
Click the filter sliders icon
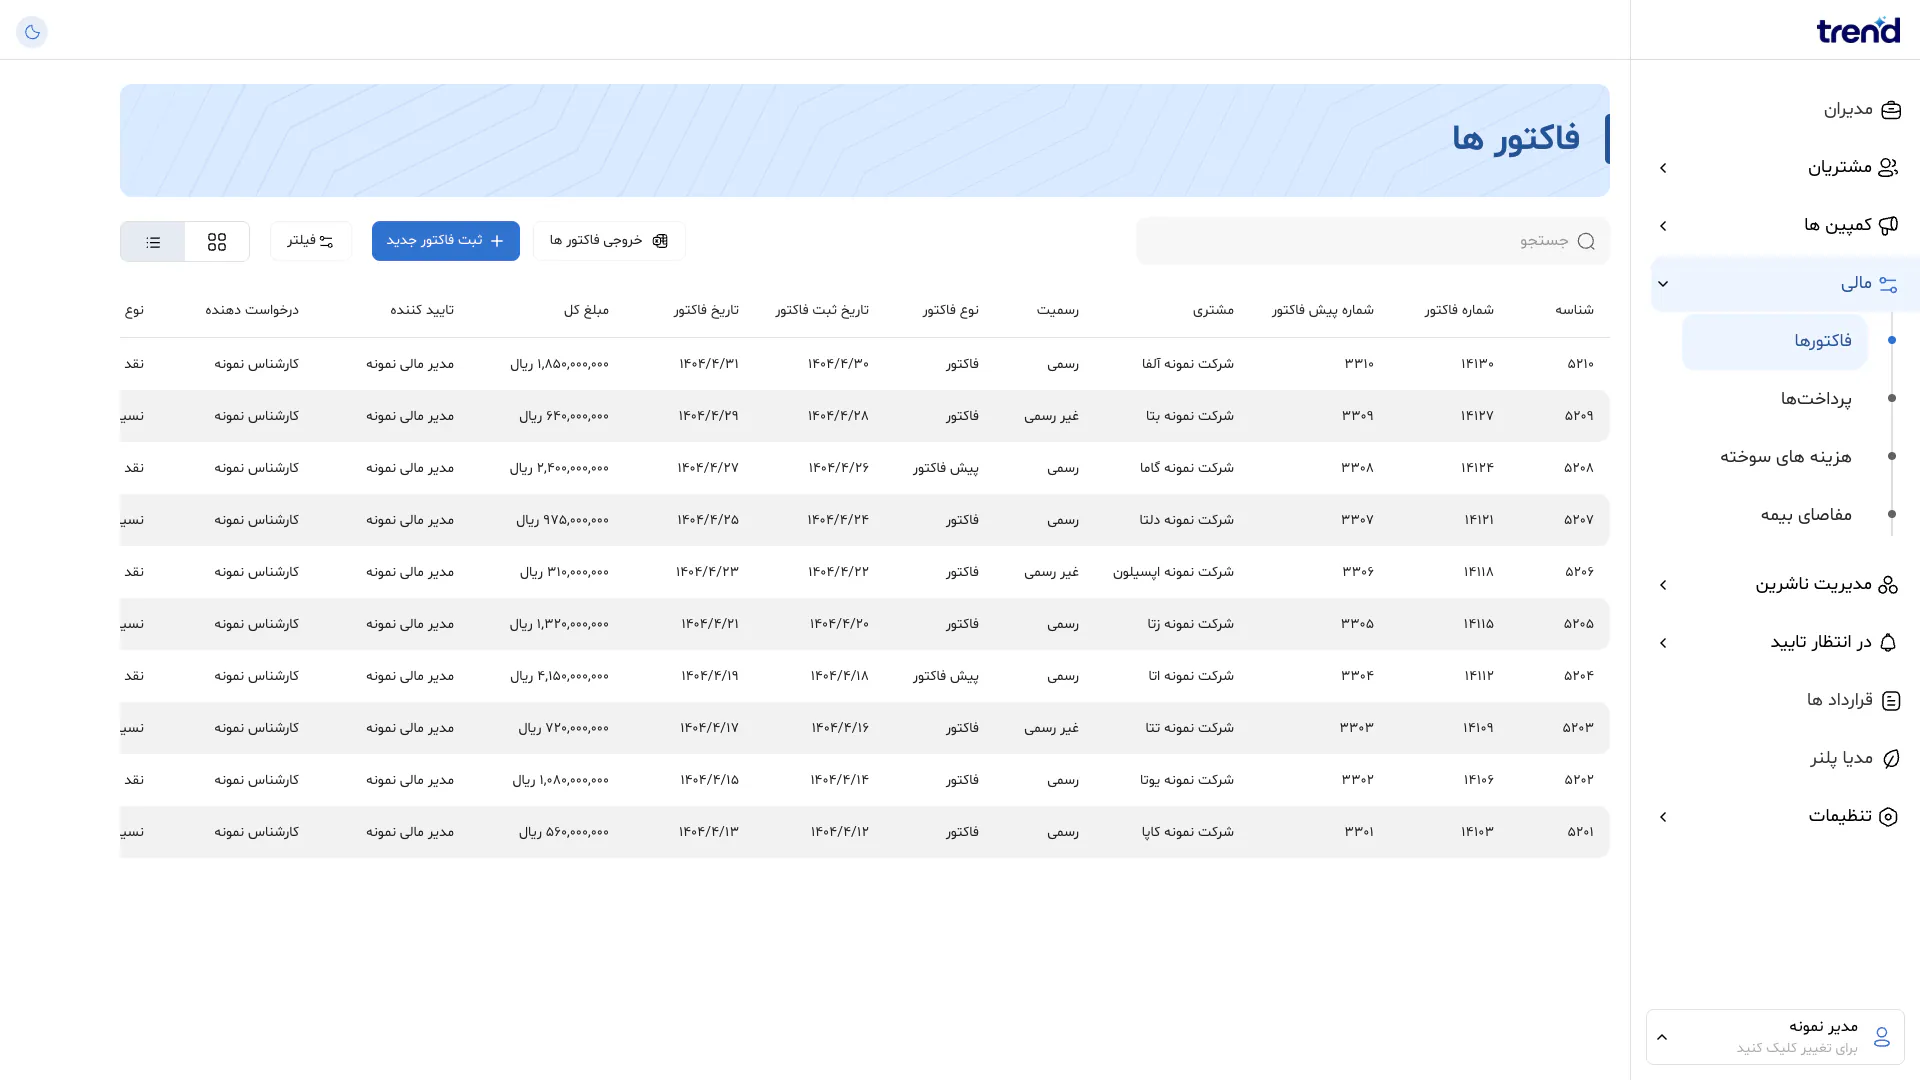(326, 241)
